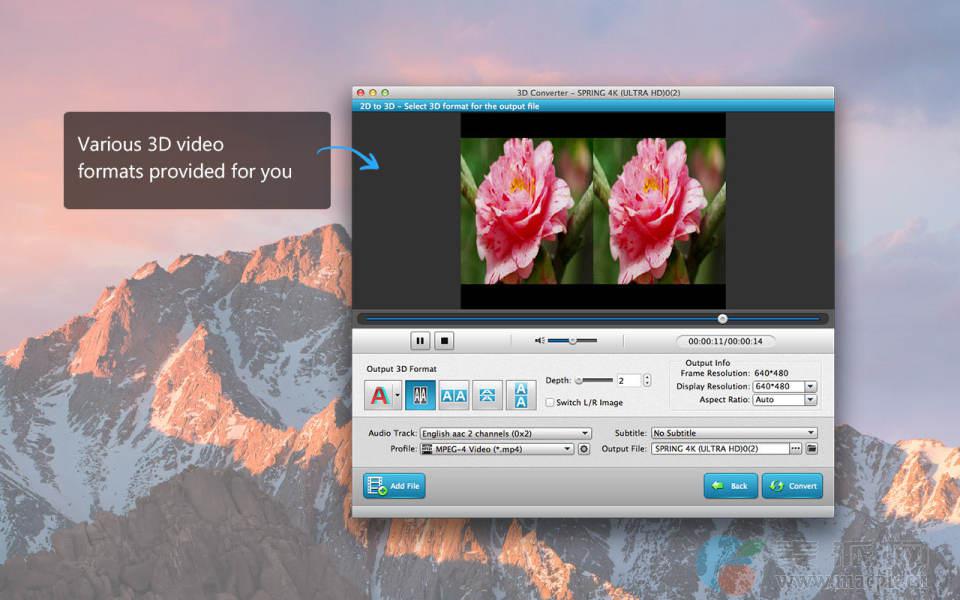Select the Anaglyph 3D format icon
960x600 pixels.
point(379,396)
